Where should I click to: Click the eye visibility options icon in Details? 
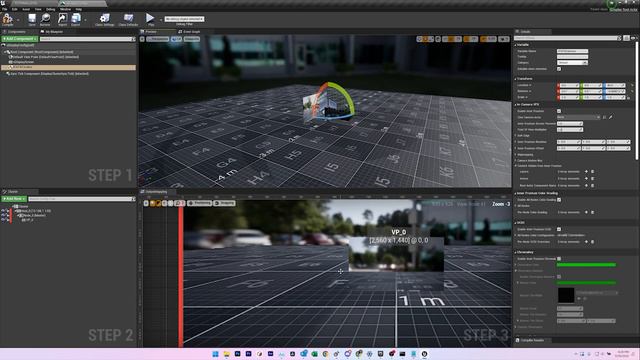pos(633,38)
